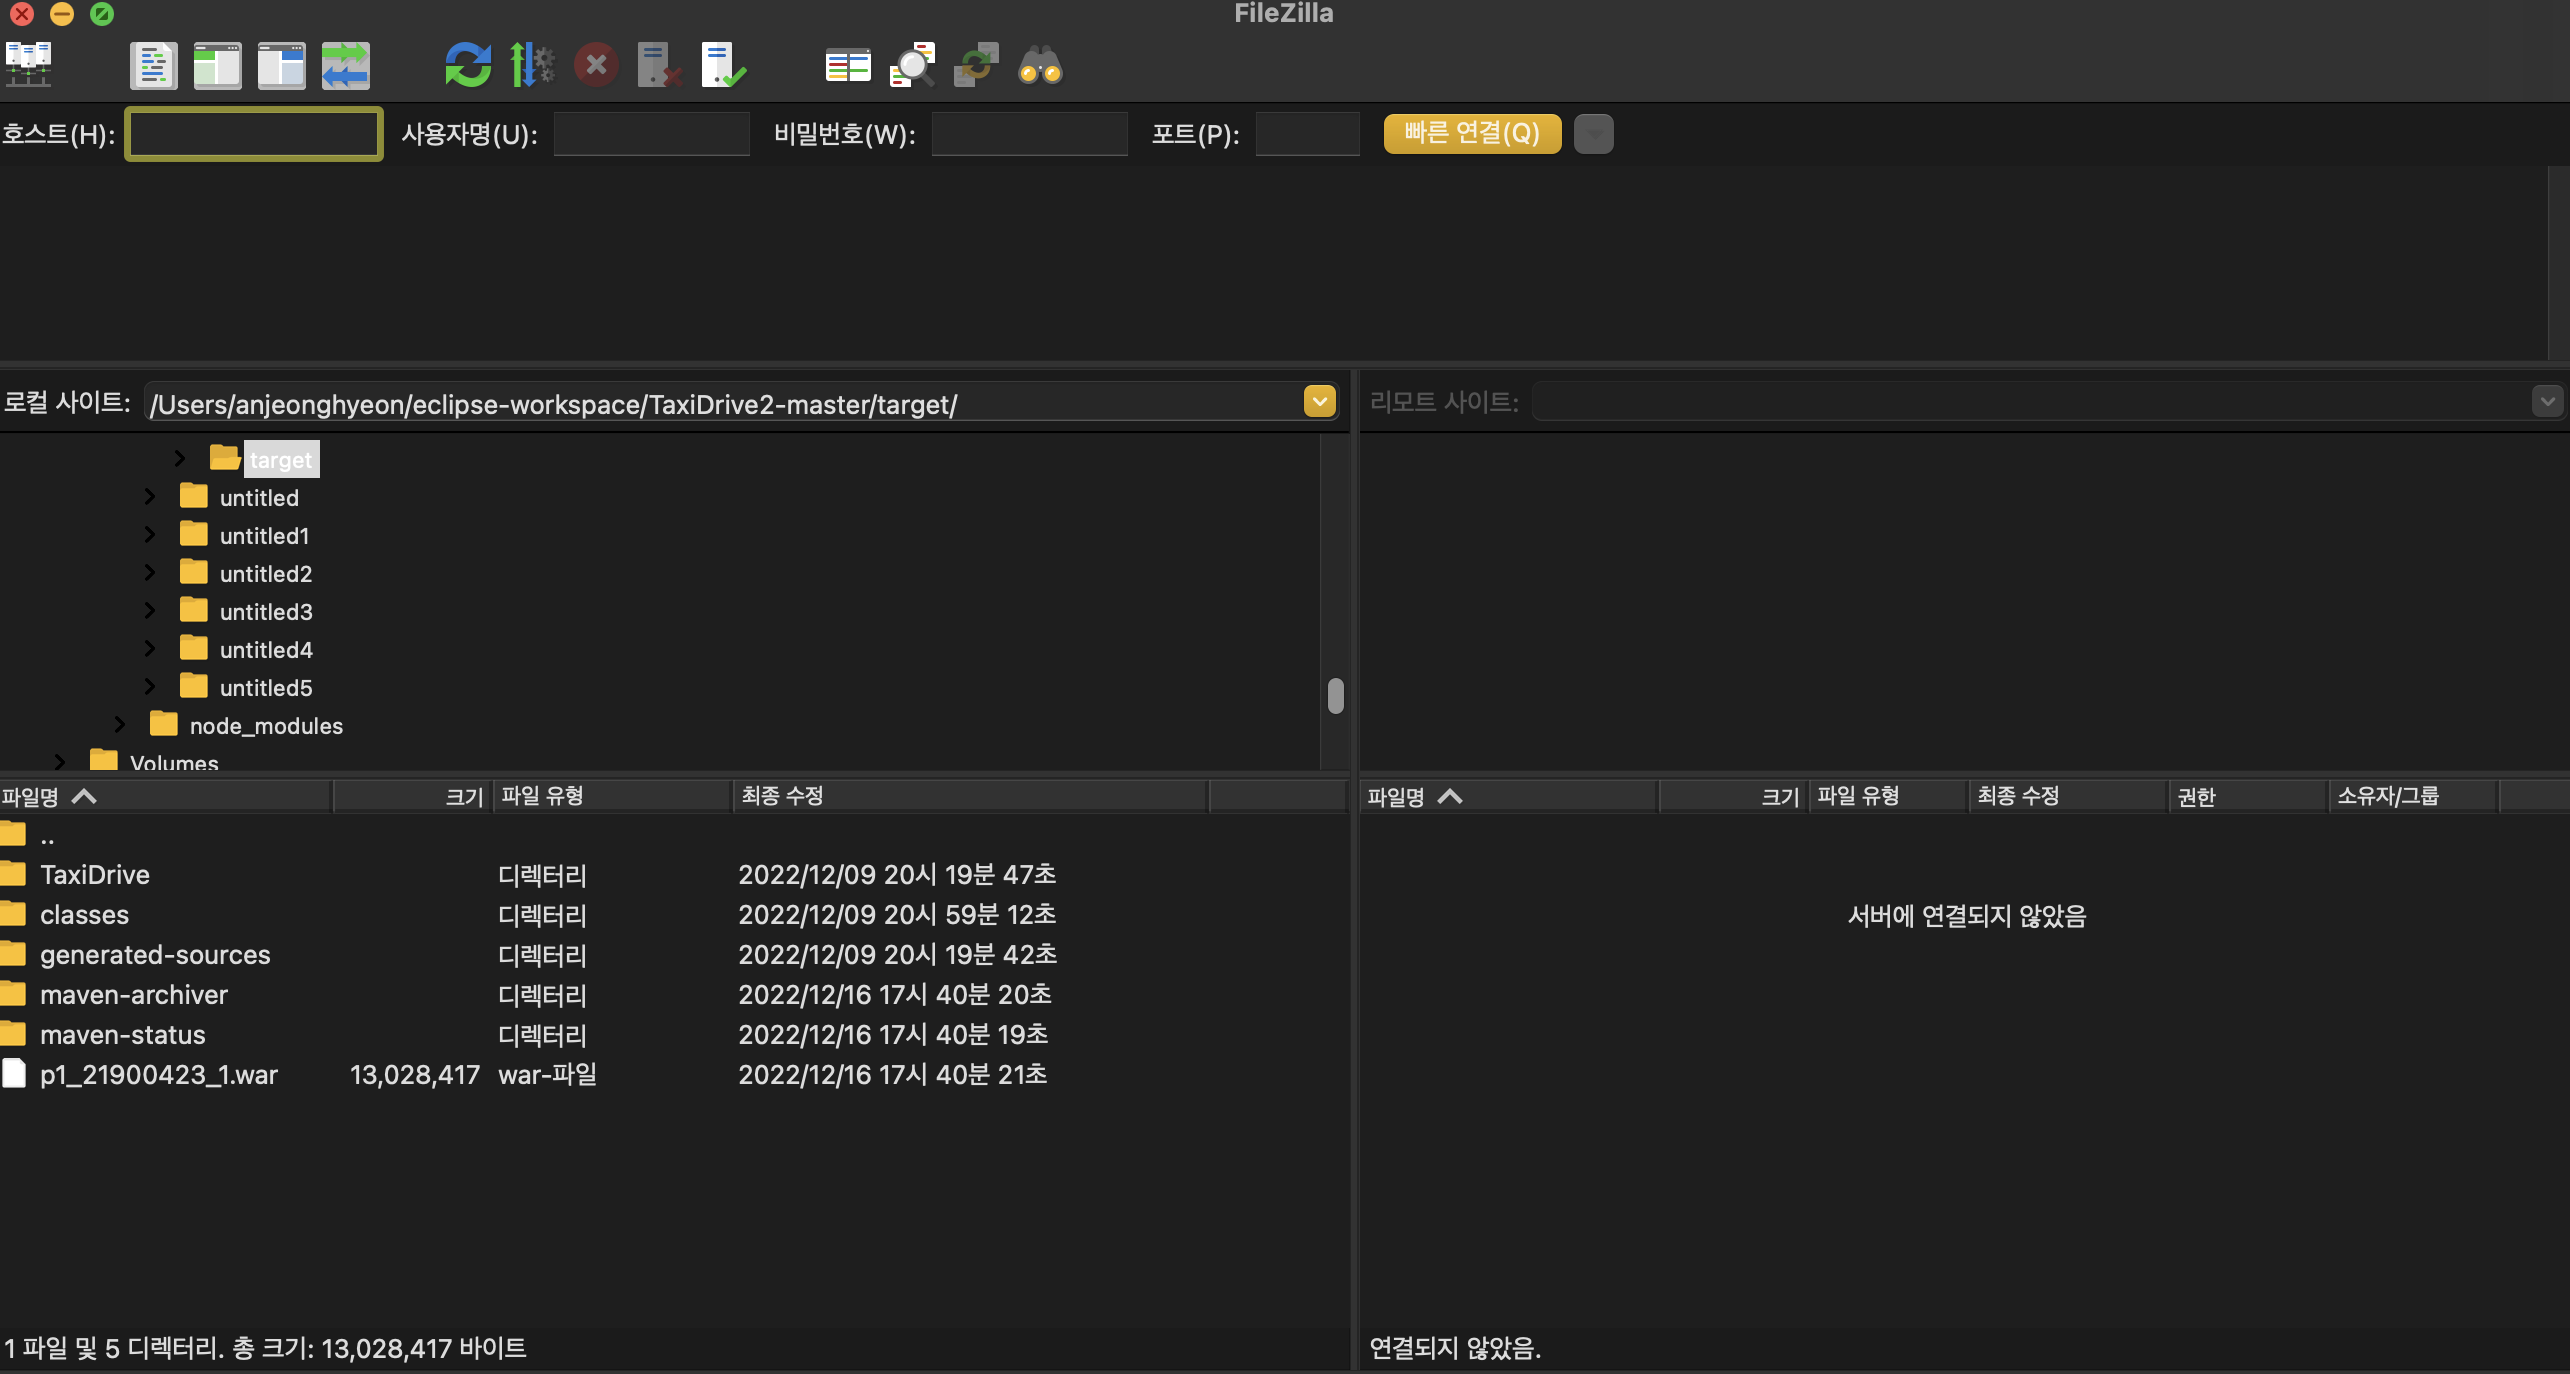The height and width of the screenshot is (1374, 2570).
Task: Click the binoculars file search icon
Action: coord(1040,66)
